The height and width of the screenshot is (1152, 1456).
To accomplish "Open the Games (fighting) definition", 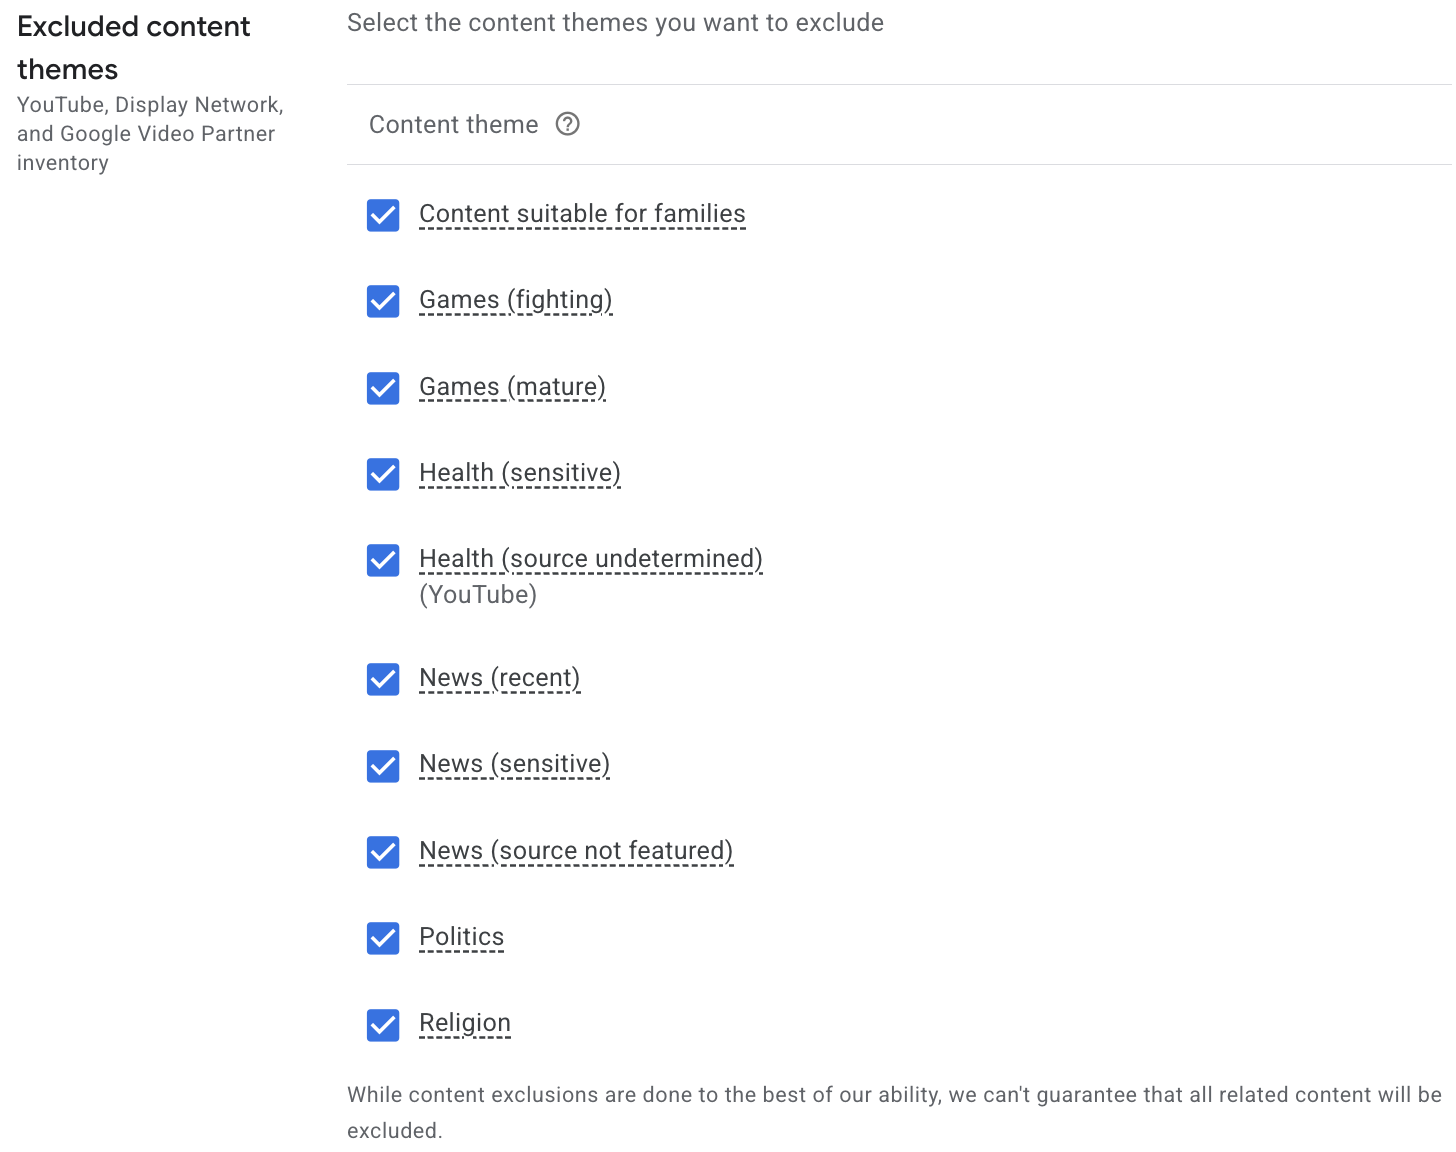I will point(515,299).
